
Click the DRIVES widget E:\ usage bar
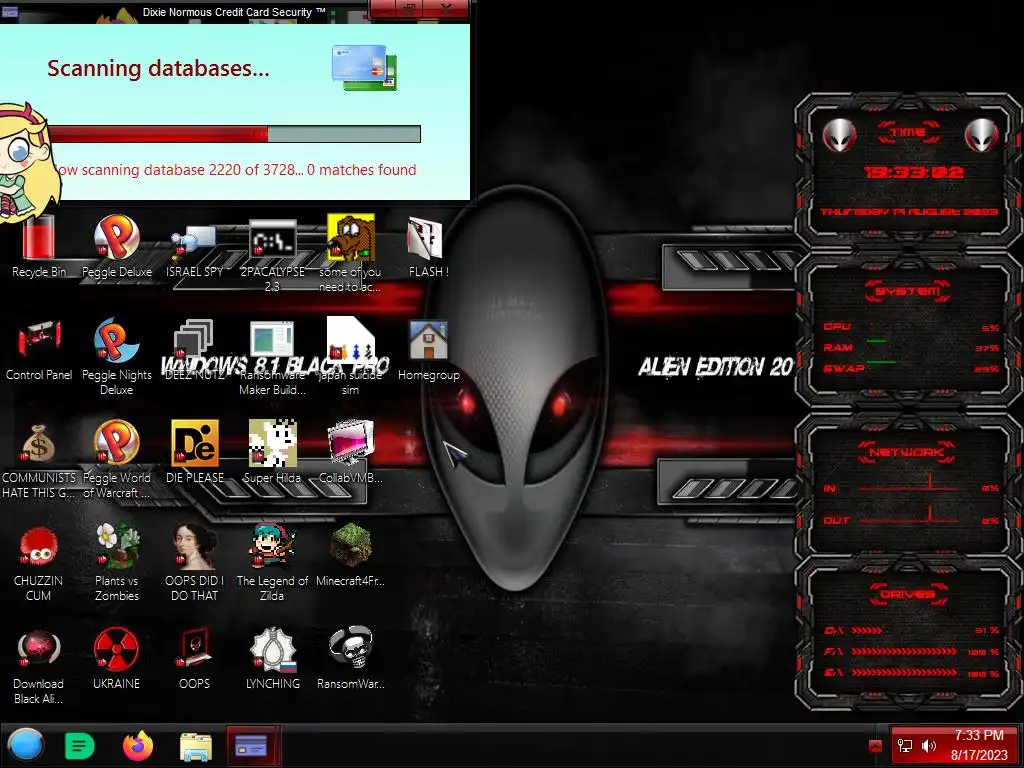click(x=904, y=672)
